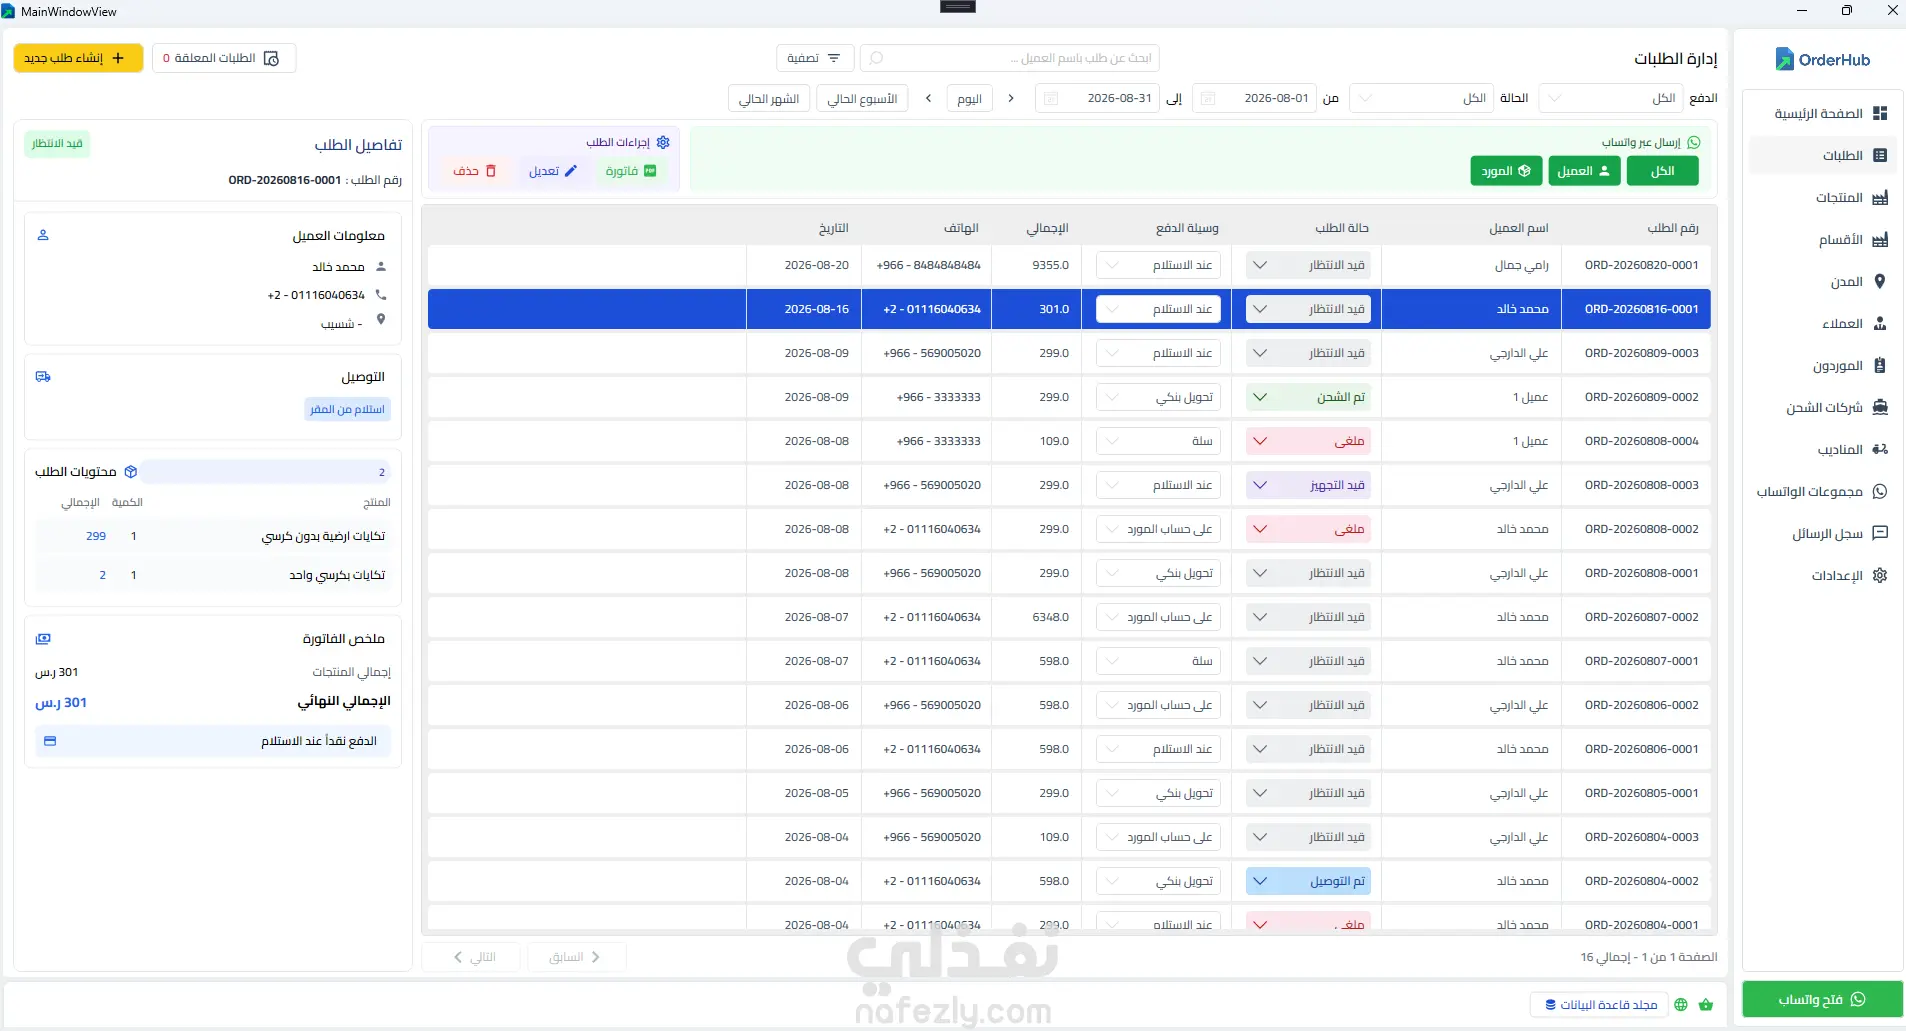
Task: Click the إنشاء طلب جديد button
Action: 78,58
